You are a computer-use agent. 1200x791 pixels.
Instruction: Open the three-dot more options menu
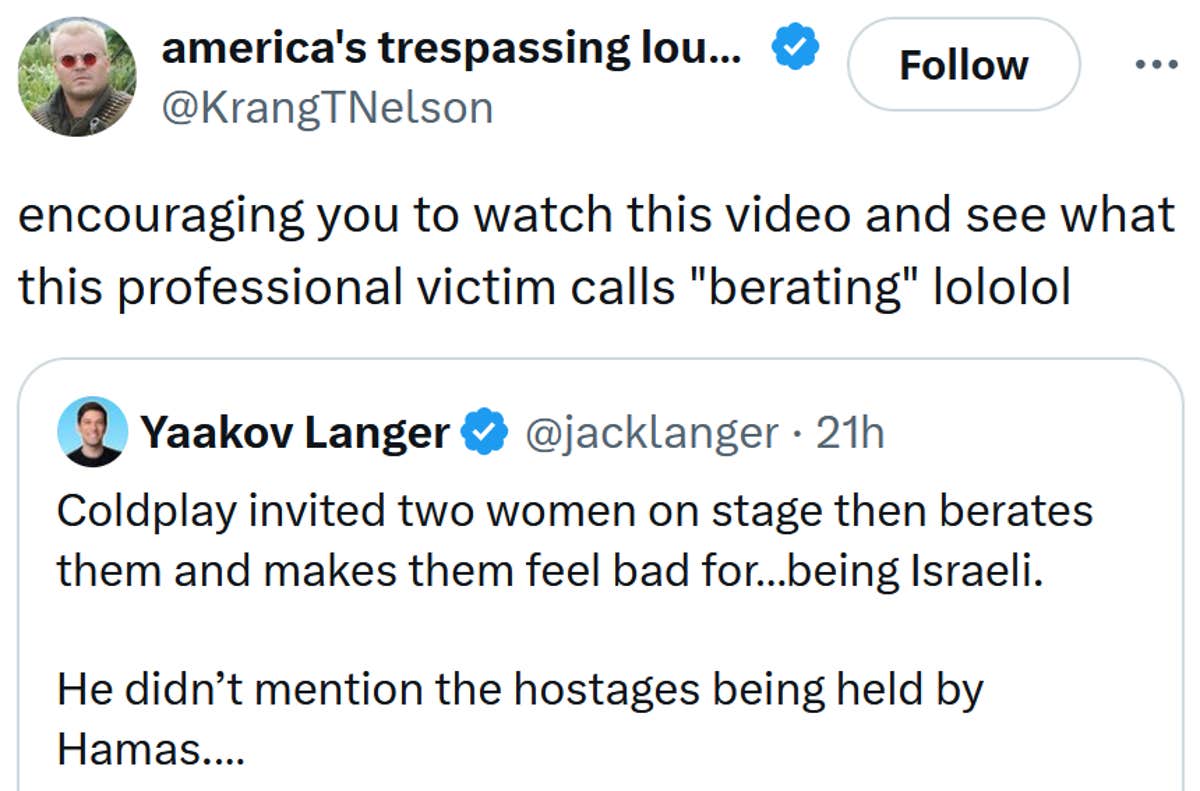point(1158,65)
